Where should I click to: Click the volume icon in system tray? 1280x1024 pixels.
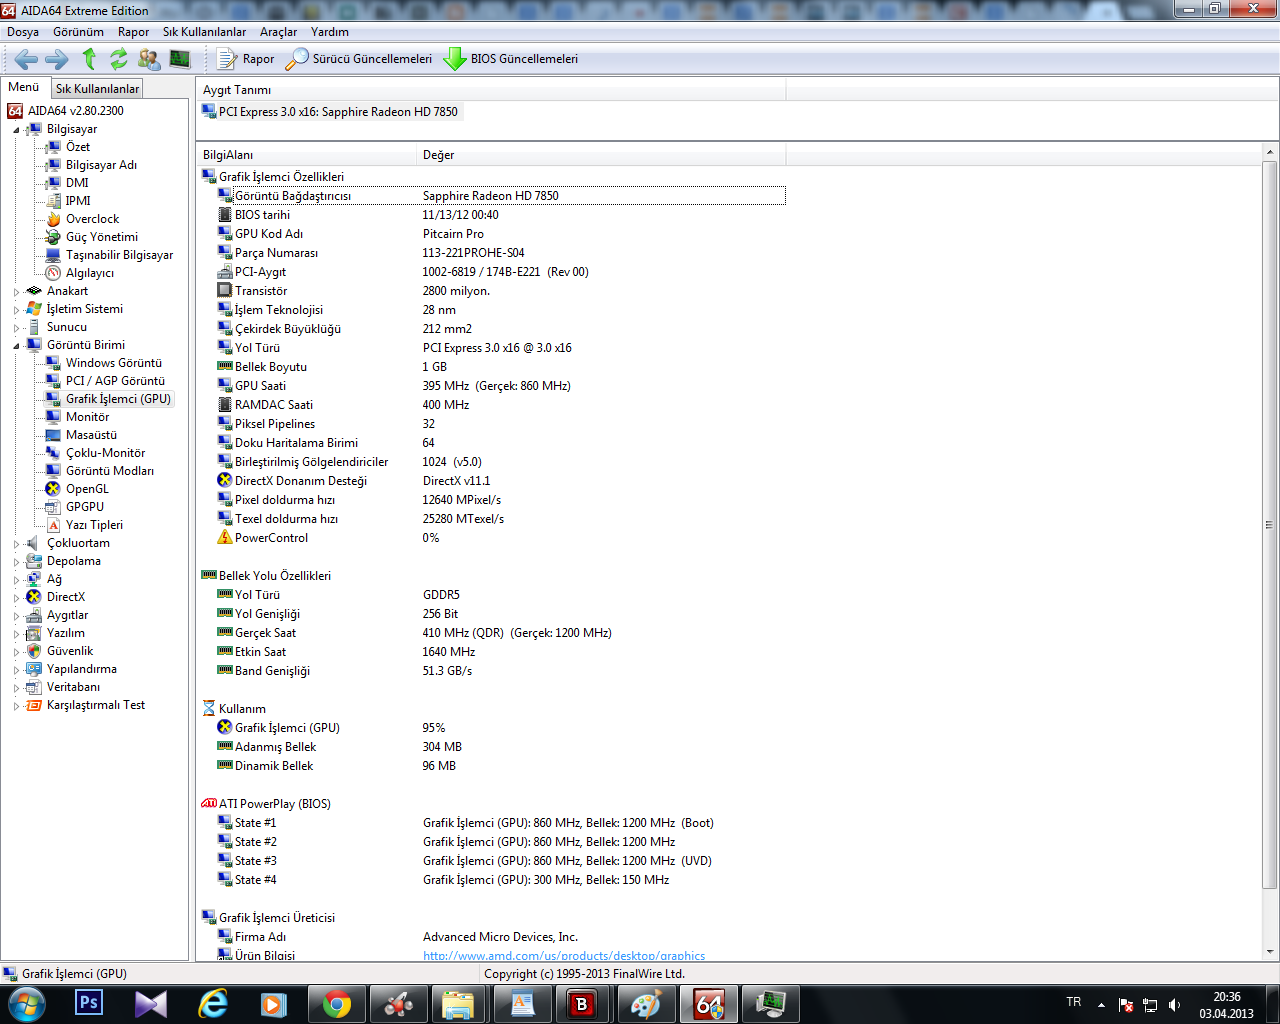[1174, 1005]
